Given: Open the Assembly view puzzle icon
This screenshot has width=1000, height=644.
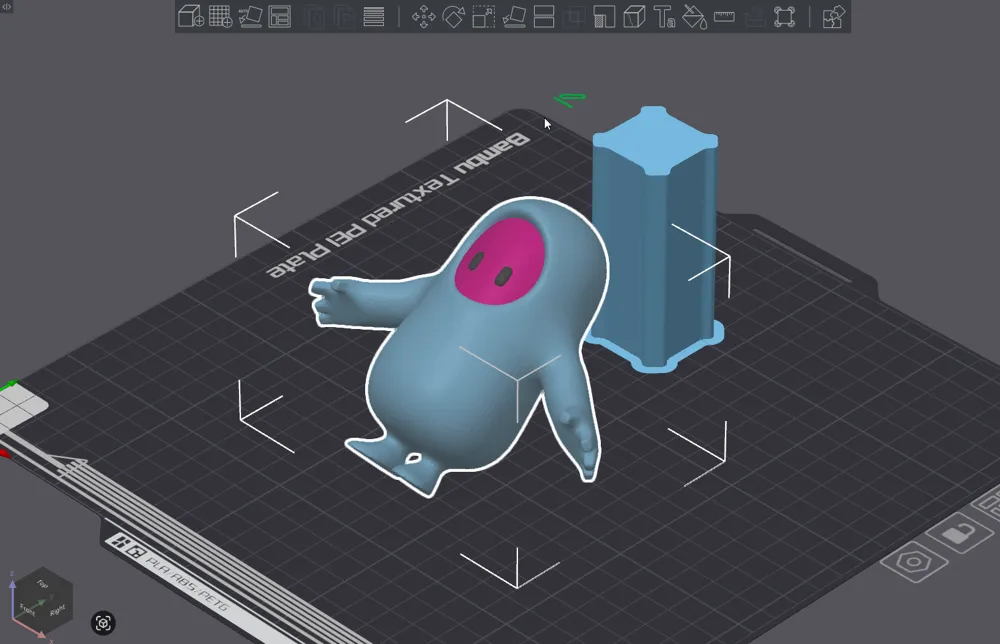Looking at the screenshot, I should (834, 17).
